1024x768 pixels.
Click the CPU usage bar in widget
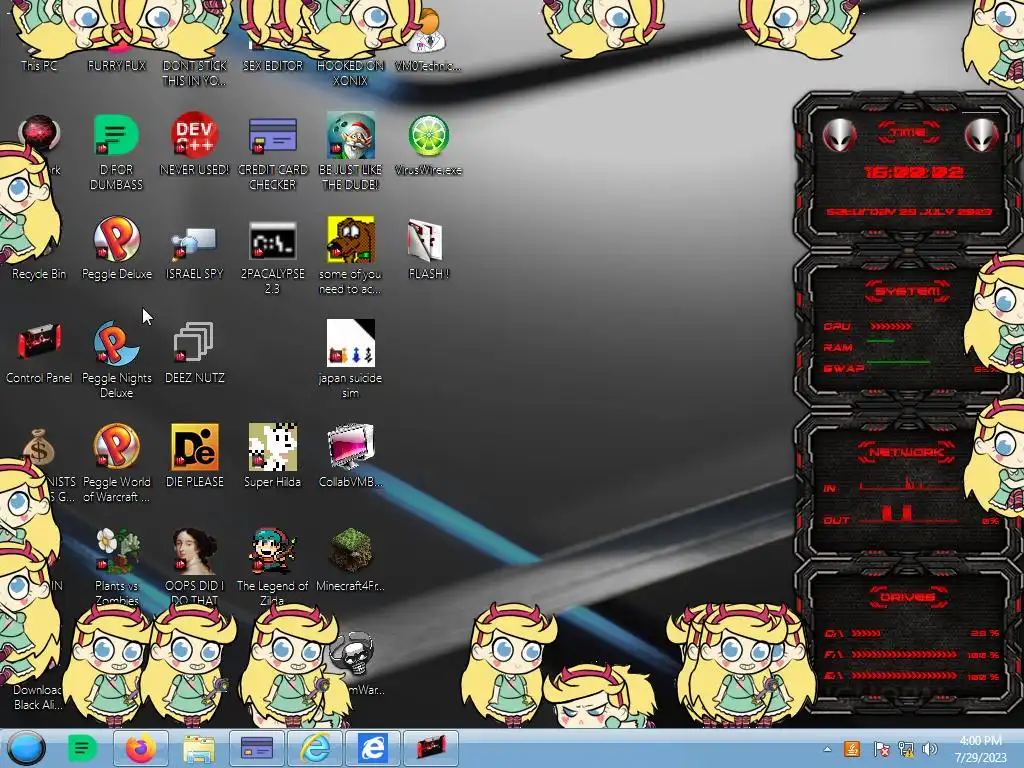coord(891,326)
